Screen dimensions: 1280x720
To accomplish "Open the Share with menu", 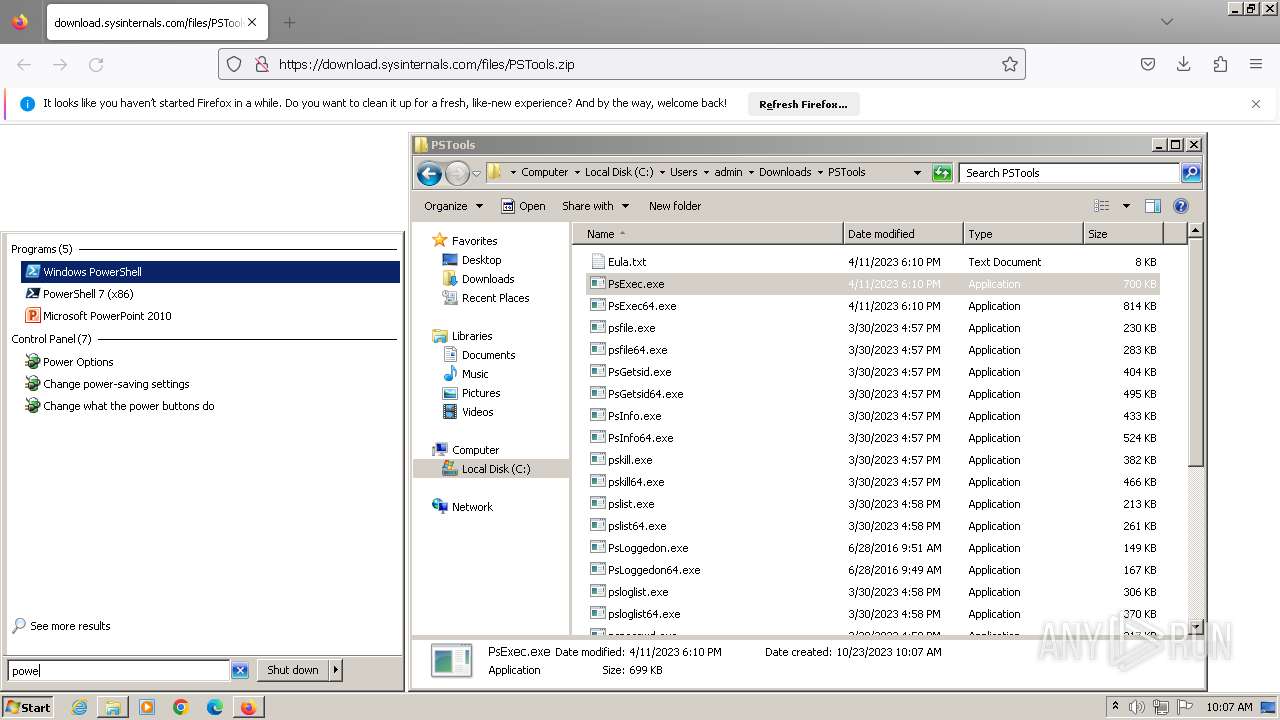I will (595, 206).
